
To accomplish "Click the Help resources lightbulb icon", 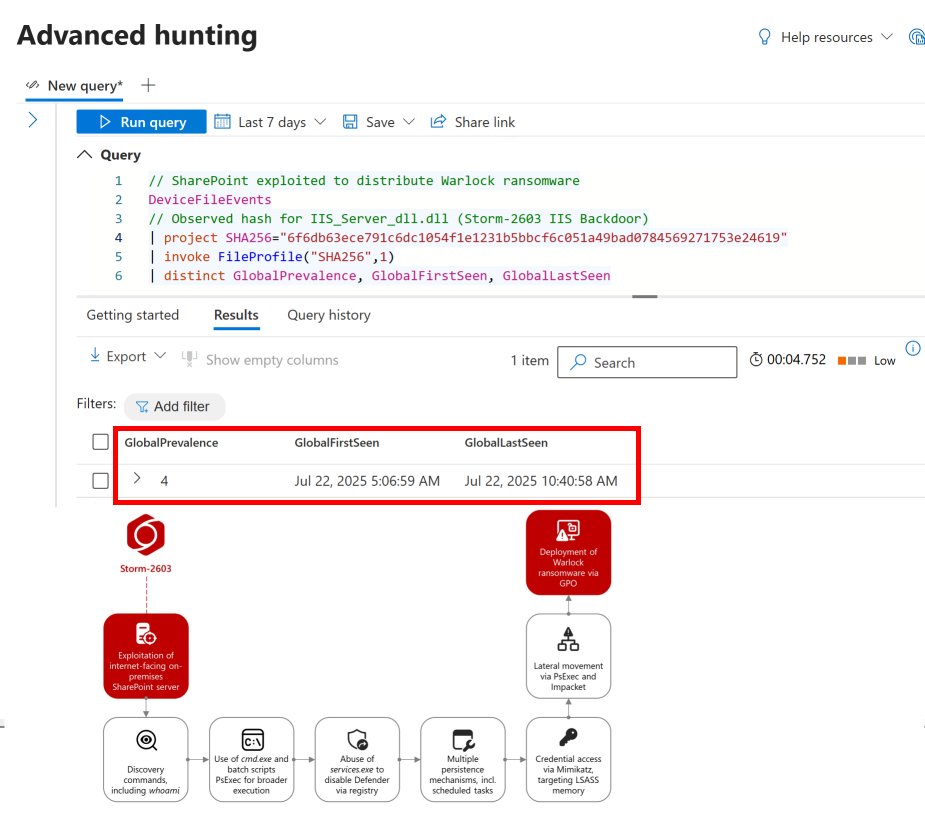I will [x=765, y=37].
